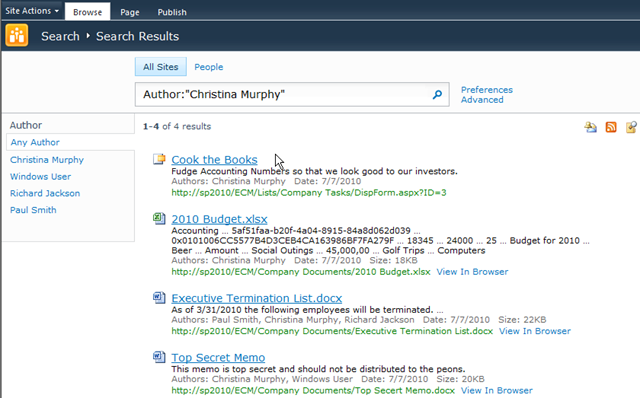Click the 'Fudge Accounting Numbers' description text
The width and height of the screenshot is (640, 398).
(314, 171)
